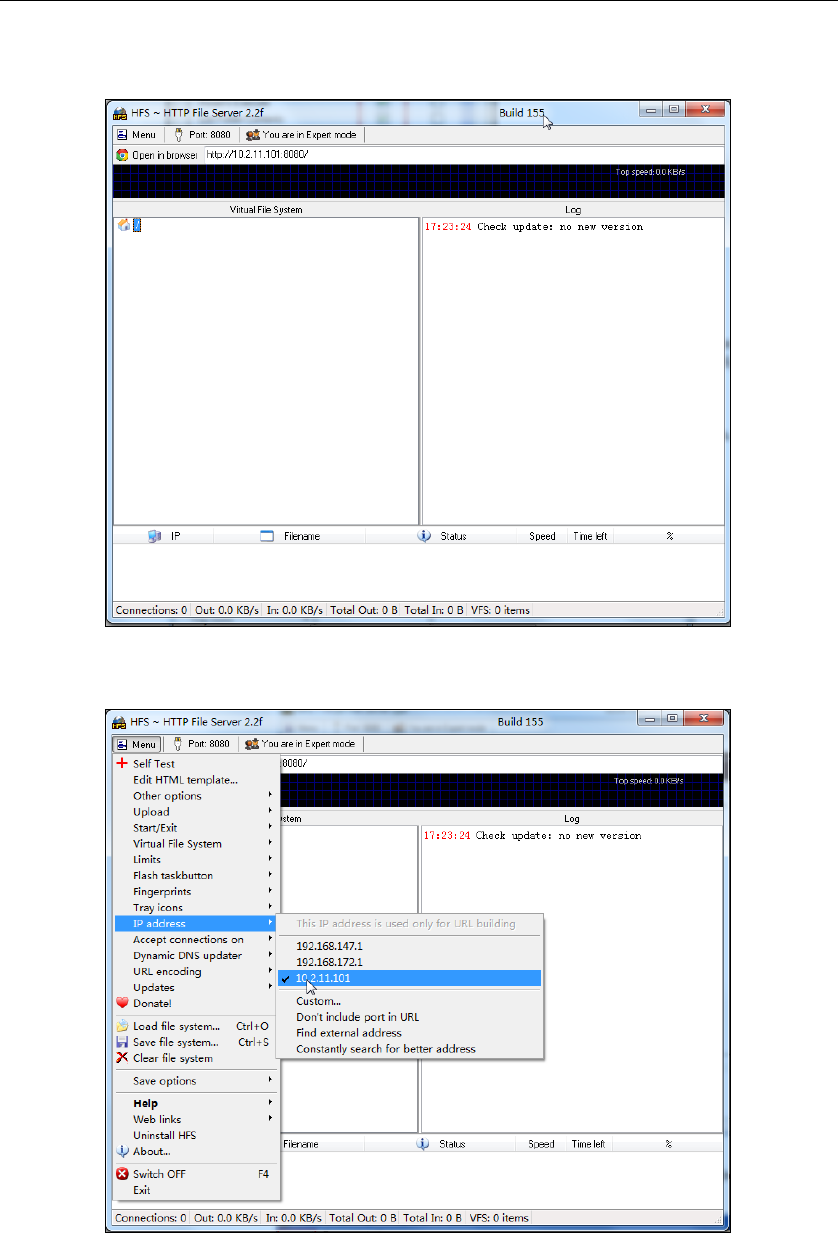Click the checked 10.2.11.101 address entry
Image resolution: width=838 pixels, height=1233 pixels.
pyautogui.click(x=410, y=977)
